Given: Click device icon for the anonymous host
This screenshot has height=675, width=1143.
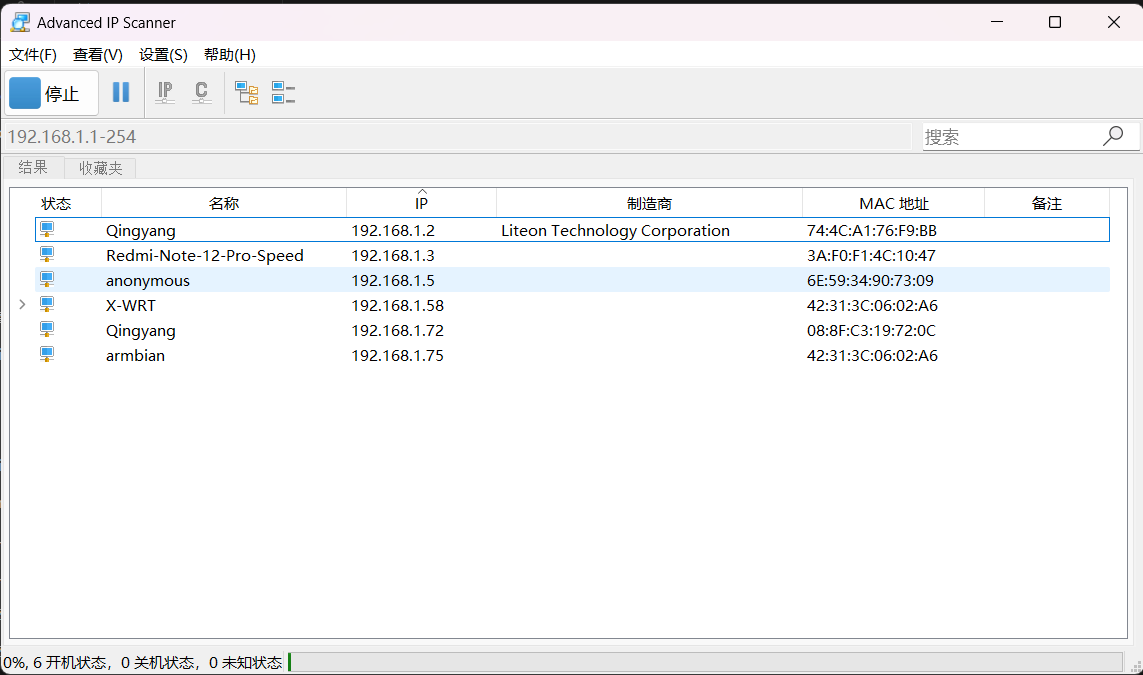Looking at the screenshot, I should [x=47, y=279].
